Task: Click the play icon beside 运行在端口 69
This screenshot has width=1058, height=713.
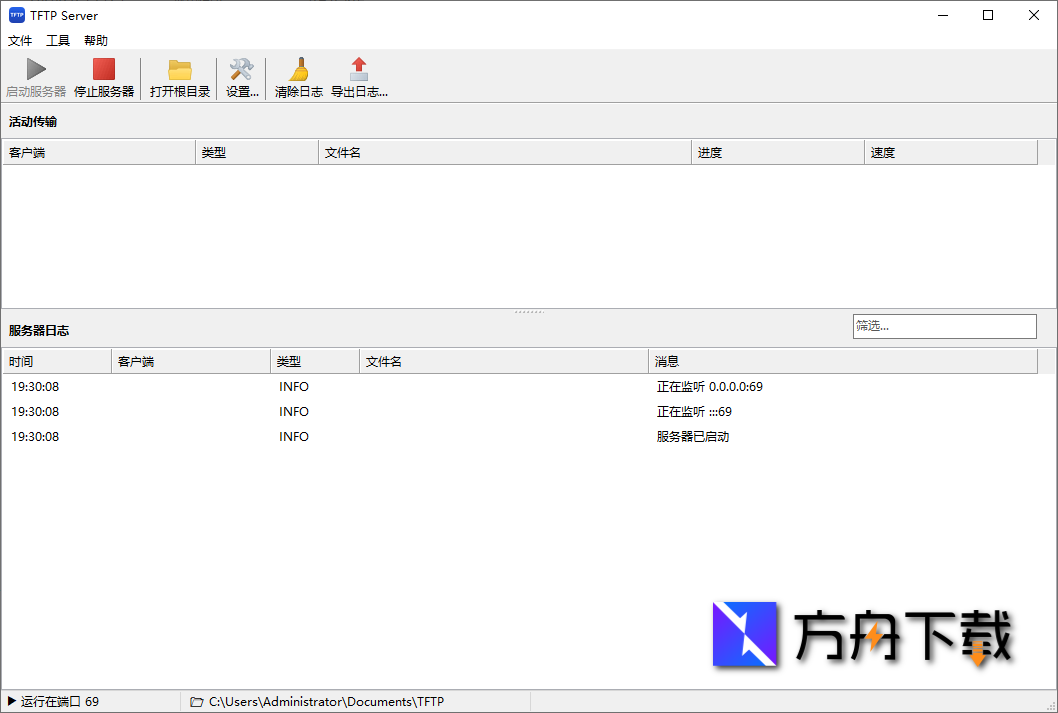Action: point(10,701)
